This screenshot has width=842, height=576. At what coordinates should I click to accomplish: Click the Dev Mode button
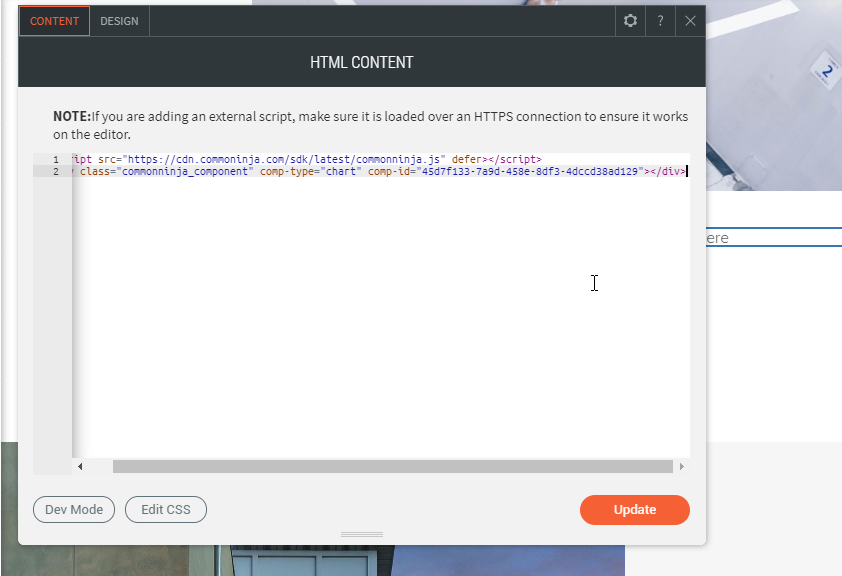(74, 509)
